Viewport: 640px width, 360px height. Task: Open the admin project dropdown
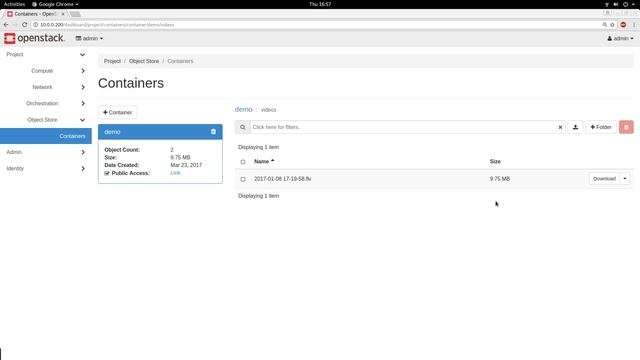pyautogui.click(x=89, y=38)
